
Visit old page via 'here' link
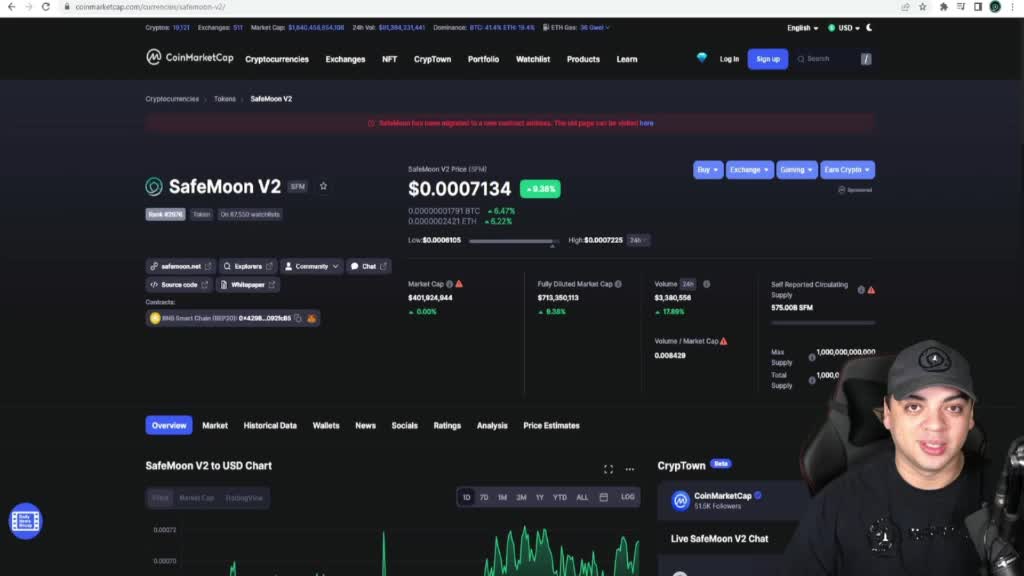(x=646, y=123)
